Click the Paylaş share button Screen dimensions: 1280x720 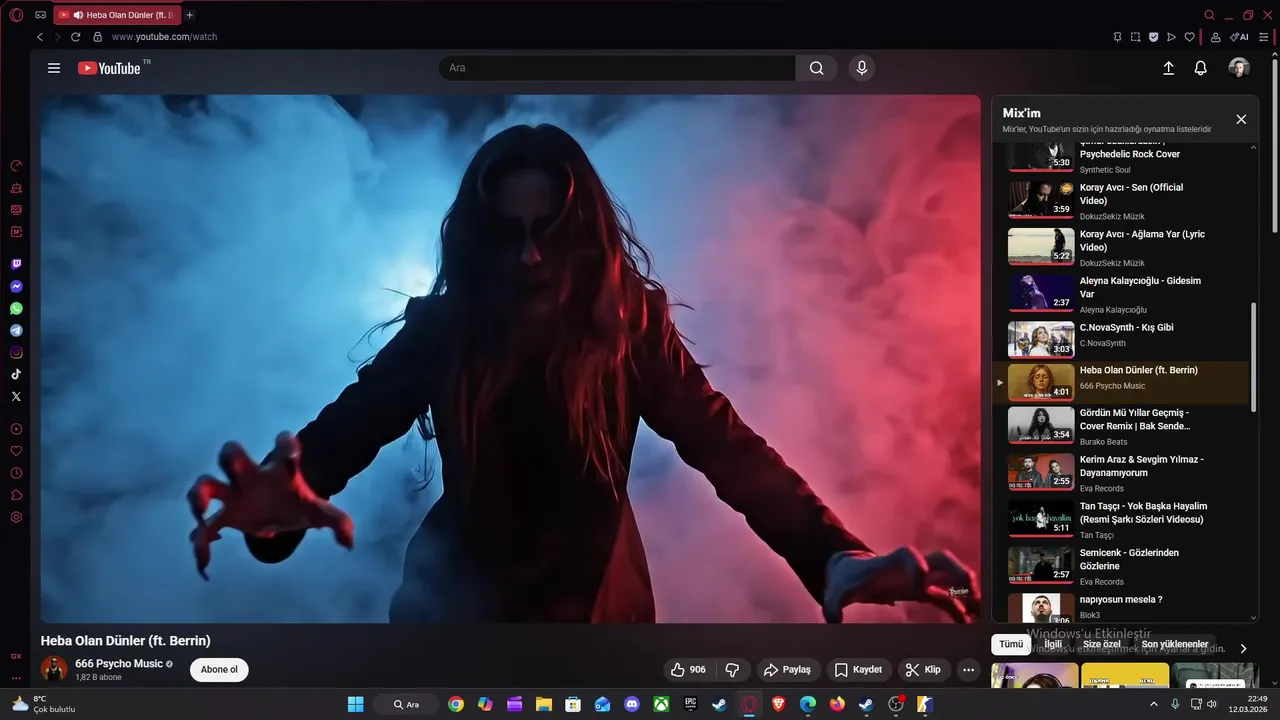tap(789, 670)
